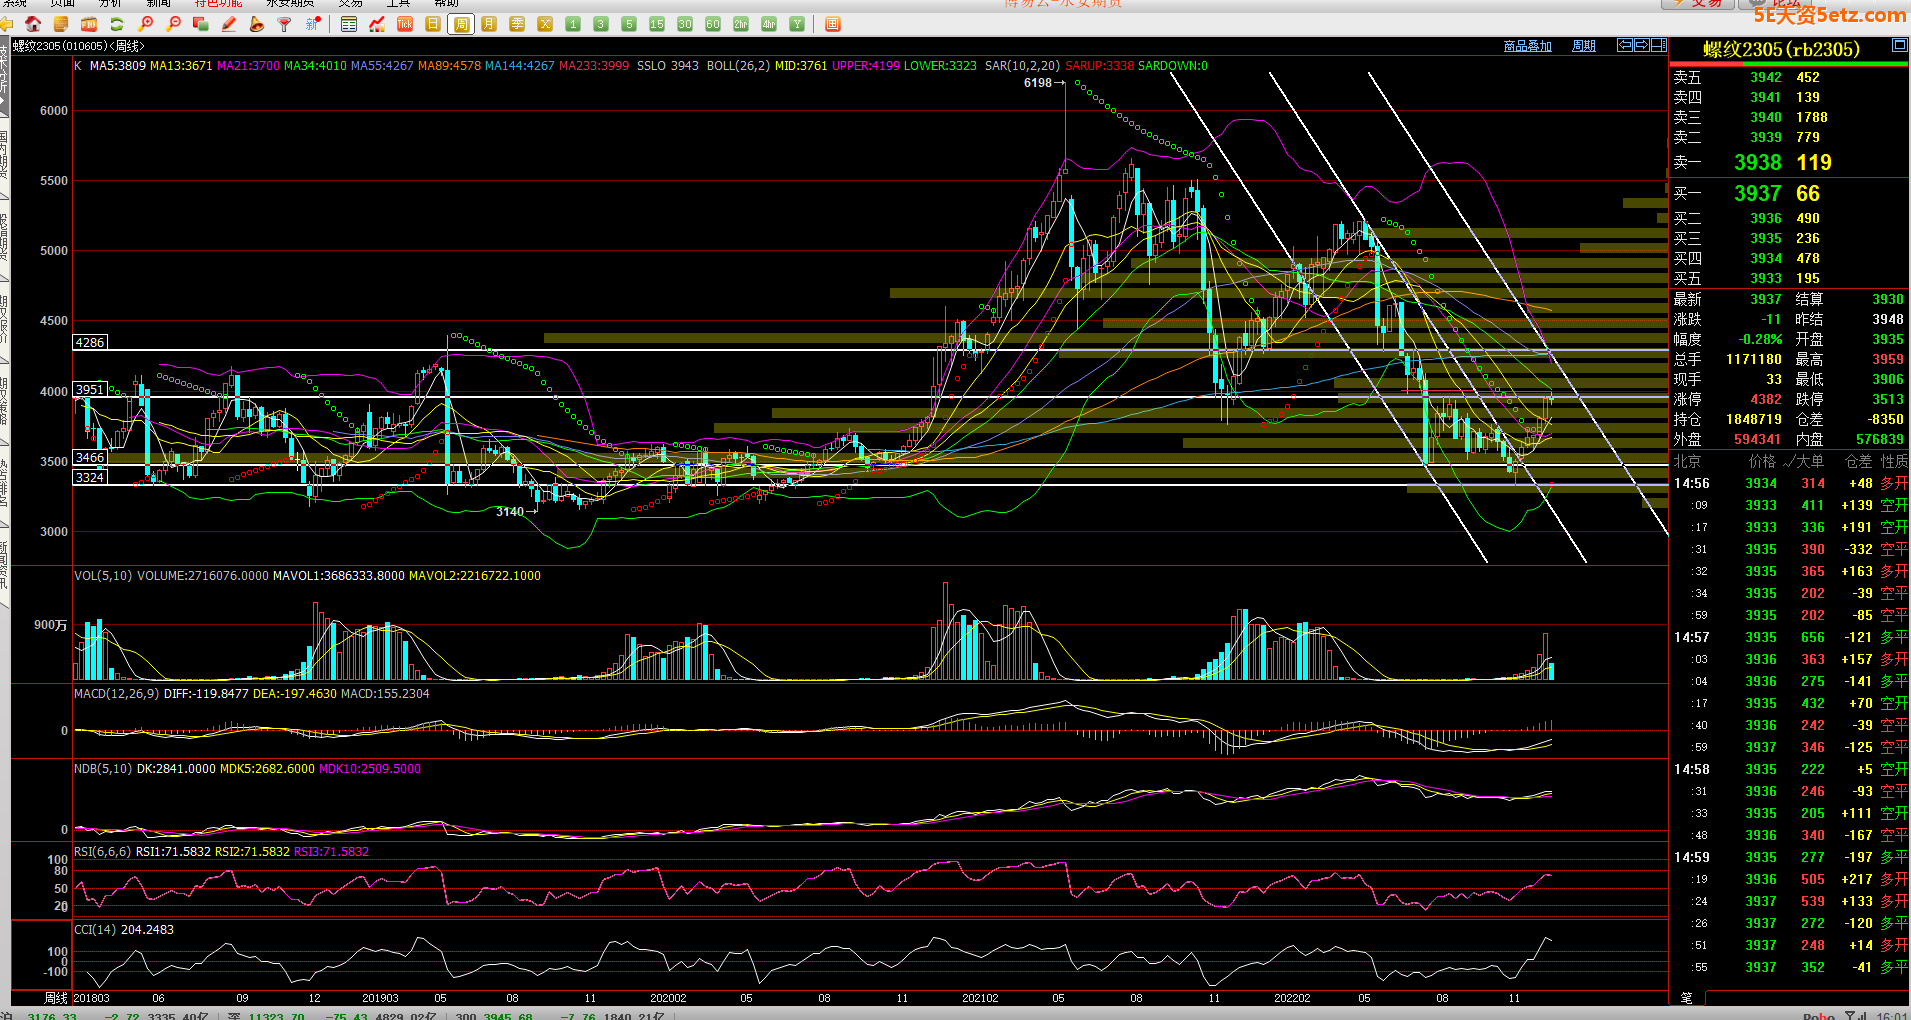Click the CCI(14) indicator label
Viewport: 1911px width, 1020px height.
tap(95, 930)
